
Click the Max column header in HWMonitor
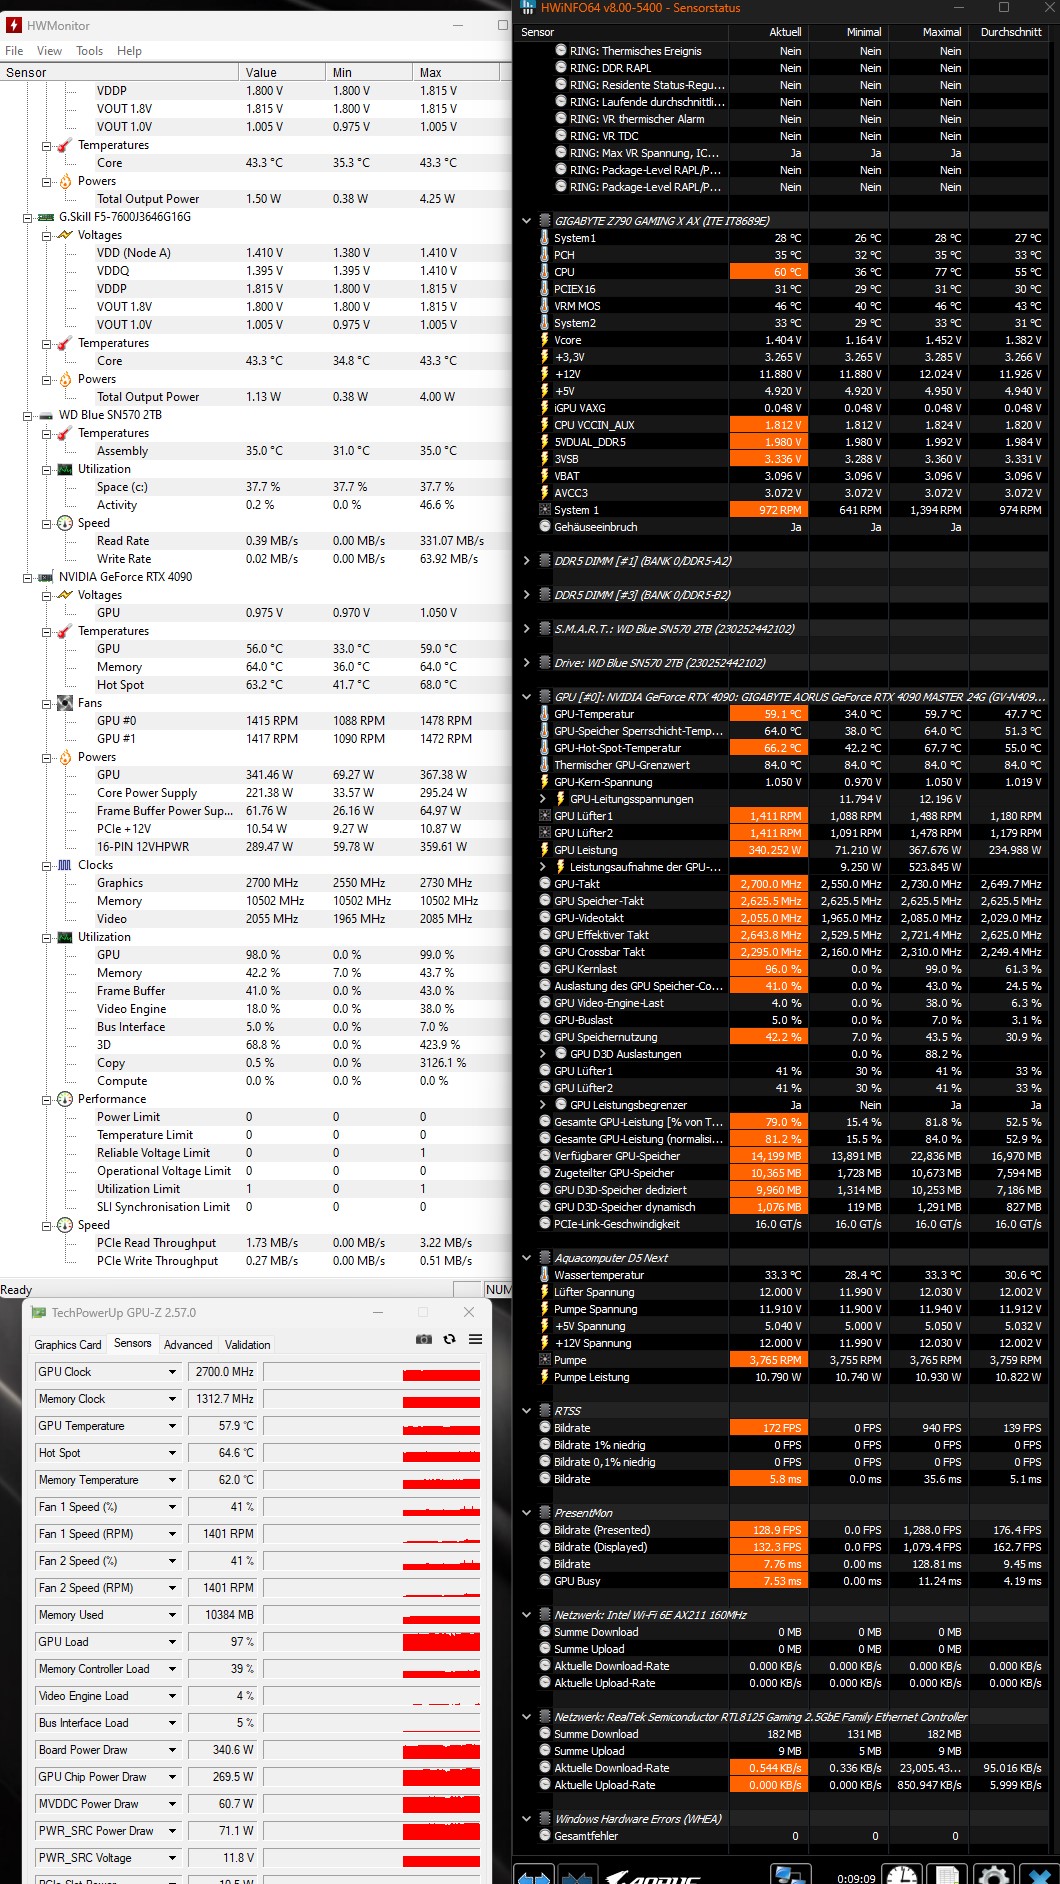456,72
